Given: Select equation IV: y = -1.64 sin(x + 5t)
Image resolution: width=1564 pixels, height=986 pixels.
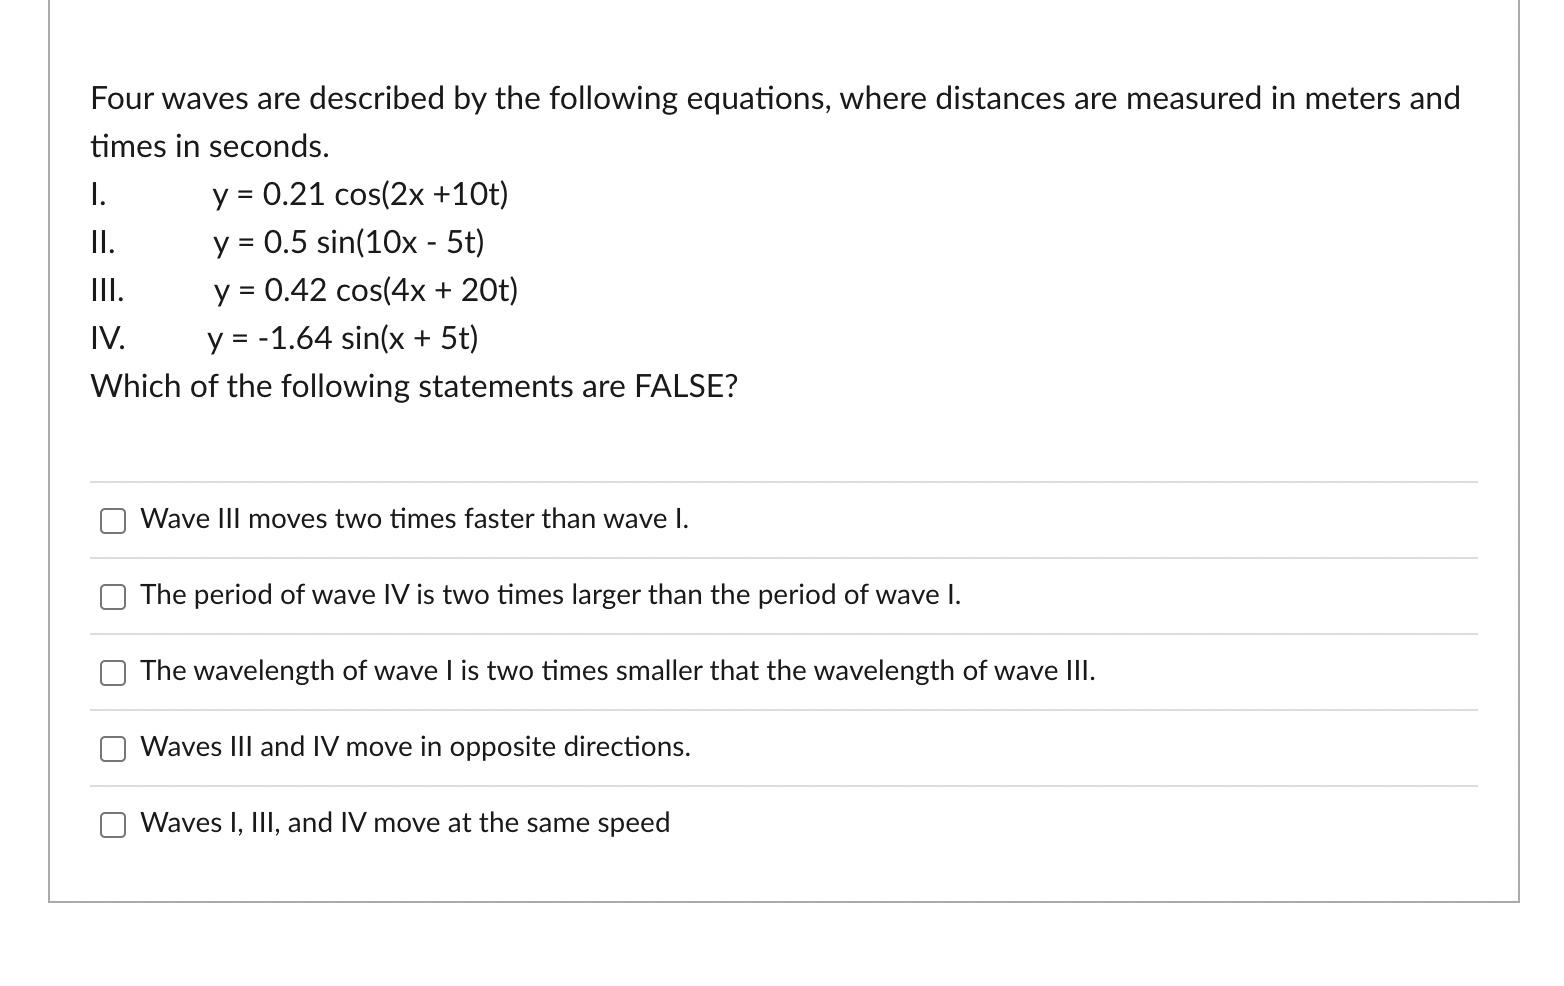Looking at the screenshot, I should 342,338.
